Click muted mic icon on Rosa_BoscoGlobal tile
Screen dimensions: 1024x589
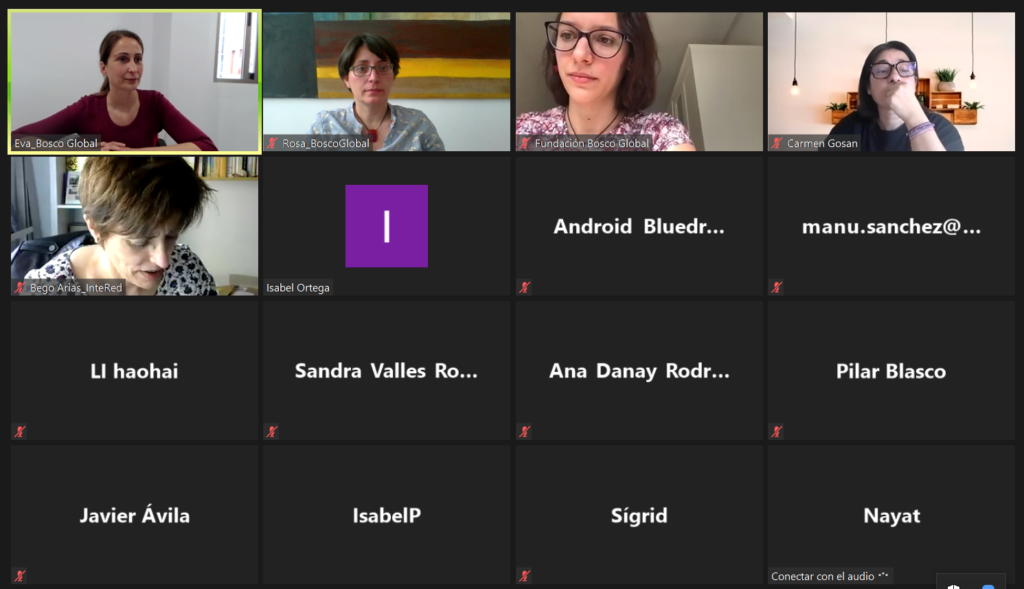pos(272,143)
